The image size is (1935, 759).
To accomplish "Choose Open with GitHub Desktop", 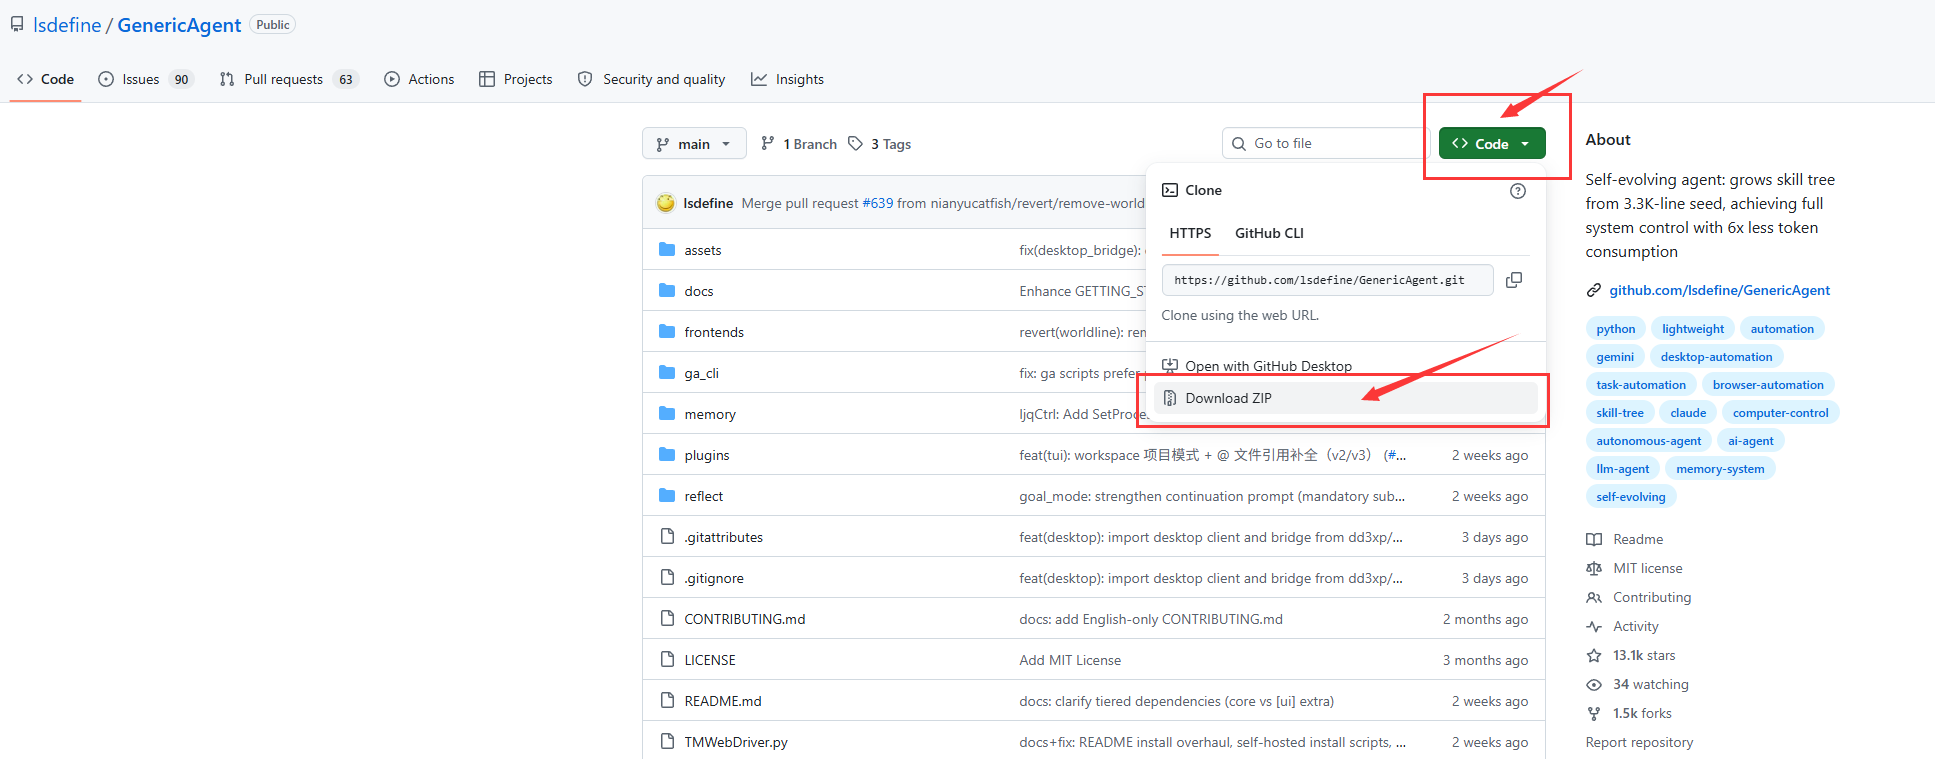I will [1346, 366].
